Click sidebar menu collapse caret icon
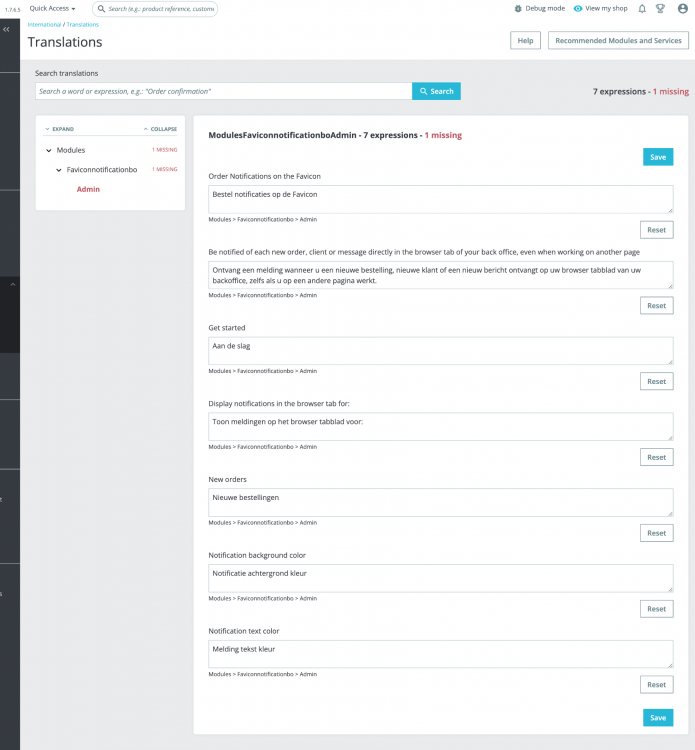 [x=13, y=285]
